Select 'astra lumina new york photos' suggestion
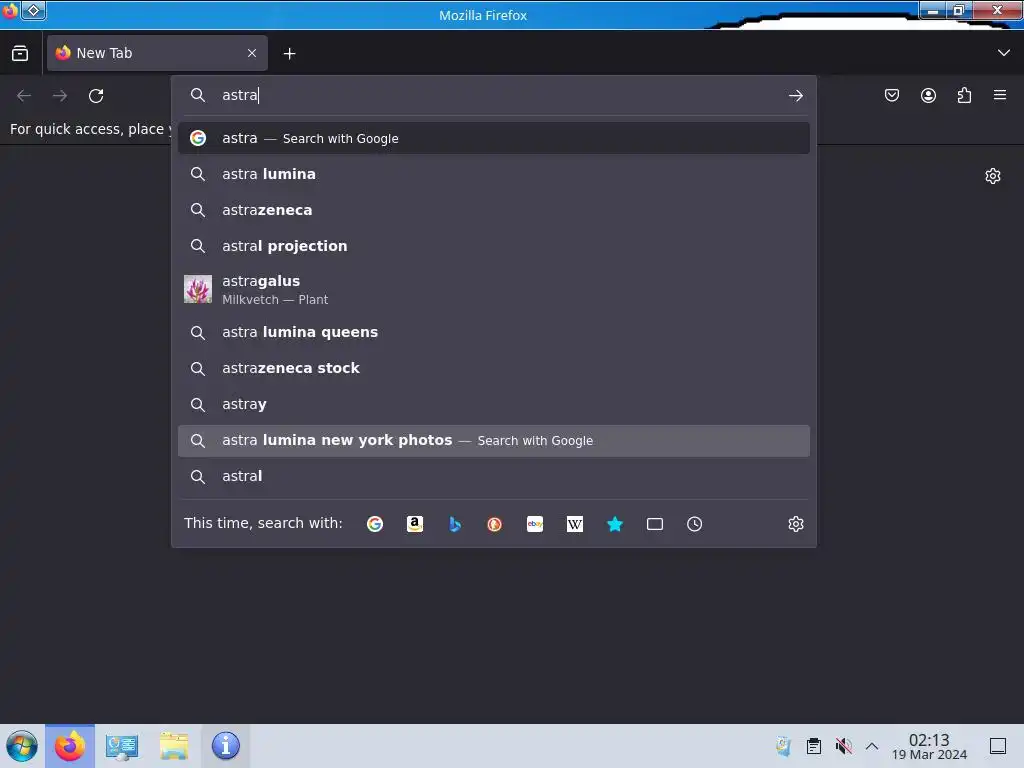Viewport: 1024px width, 768px height. pyautogui.click(x=494, y=441)
